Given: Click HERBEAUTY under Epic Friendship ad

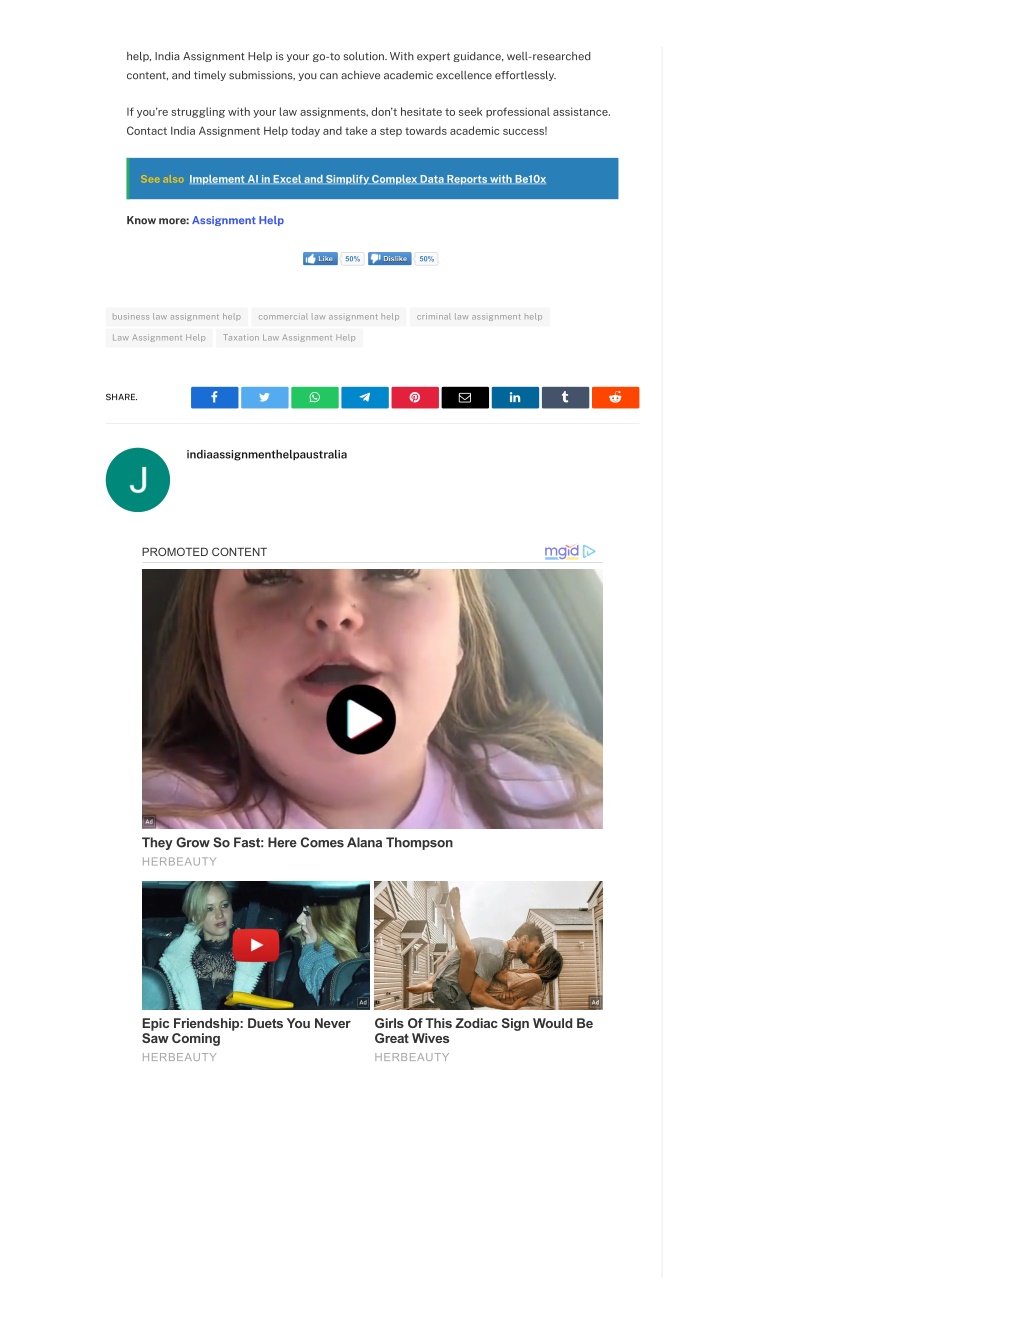Looking at the screenshot, I should pyautogui.click(x=179, y=1058).
